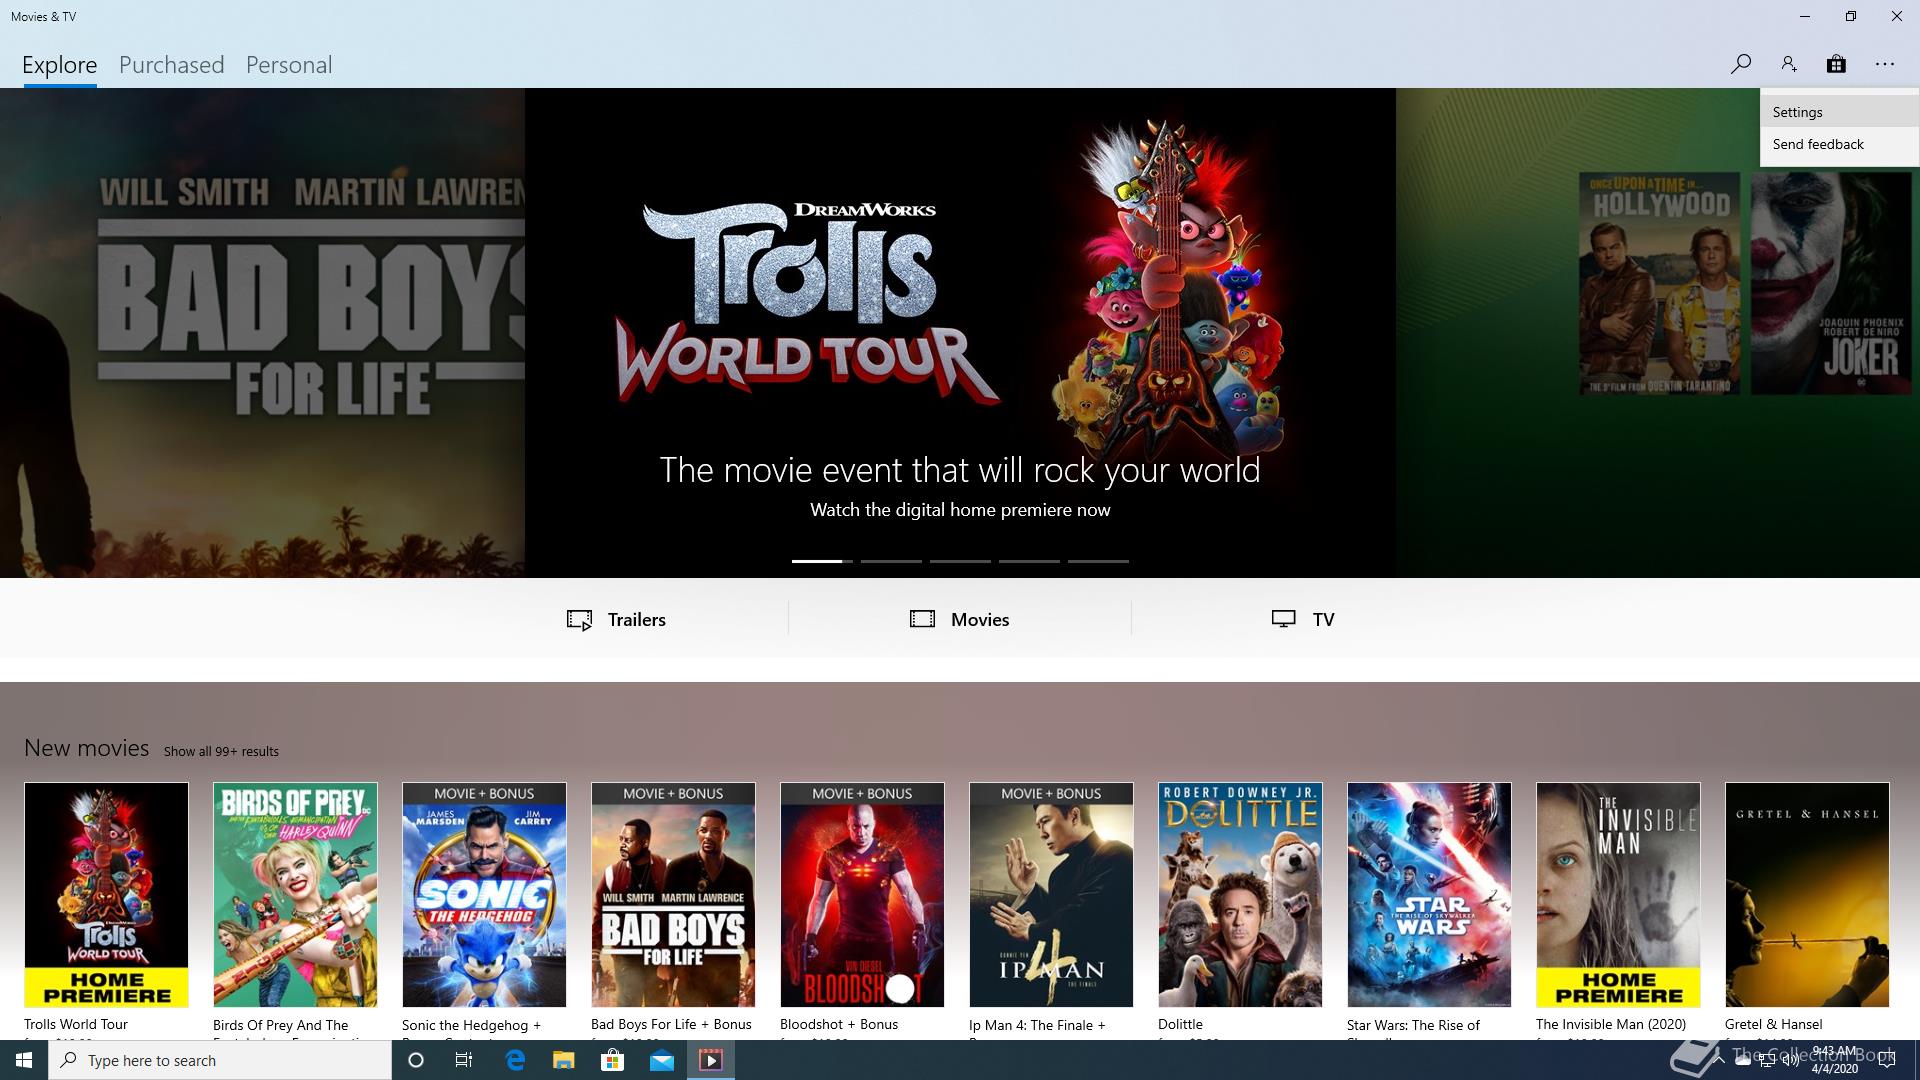Switch to the Purchased tab
The width and height of the screenshot is (1920, 1080).
172,65
